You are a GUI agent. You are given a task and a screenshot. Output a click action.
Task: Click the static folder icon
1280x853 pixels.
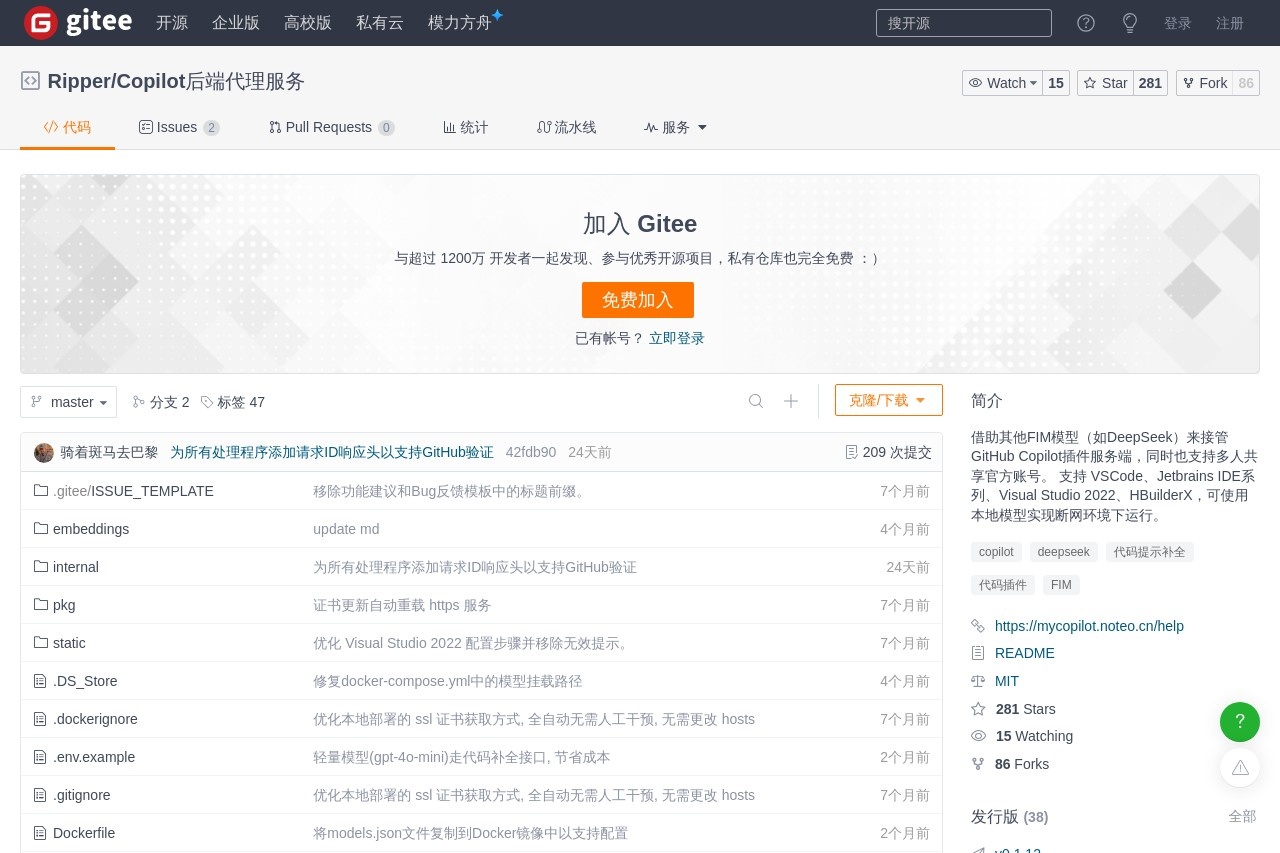(41, 642)
